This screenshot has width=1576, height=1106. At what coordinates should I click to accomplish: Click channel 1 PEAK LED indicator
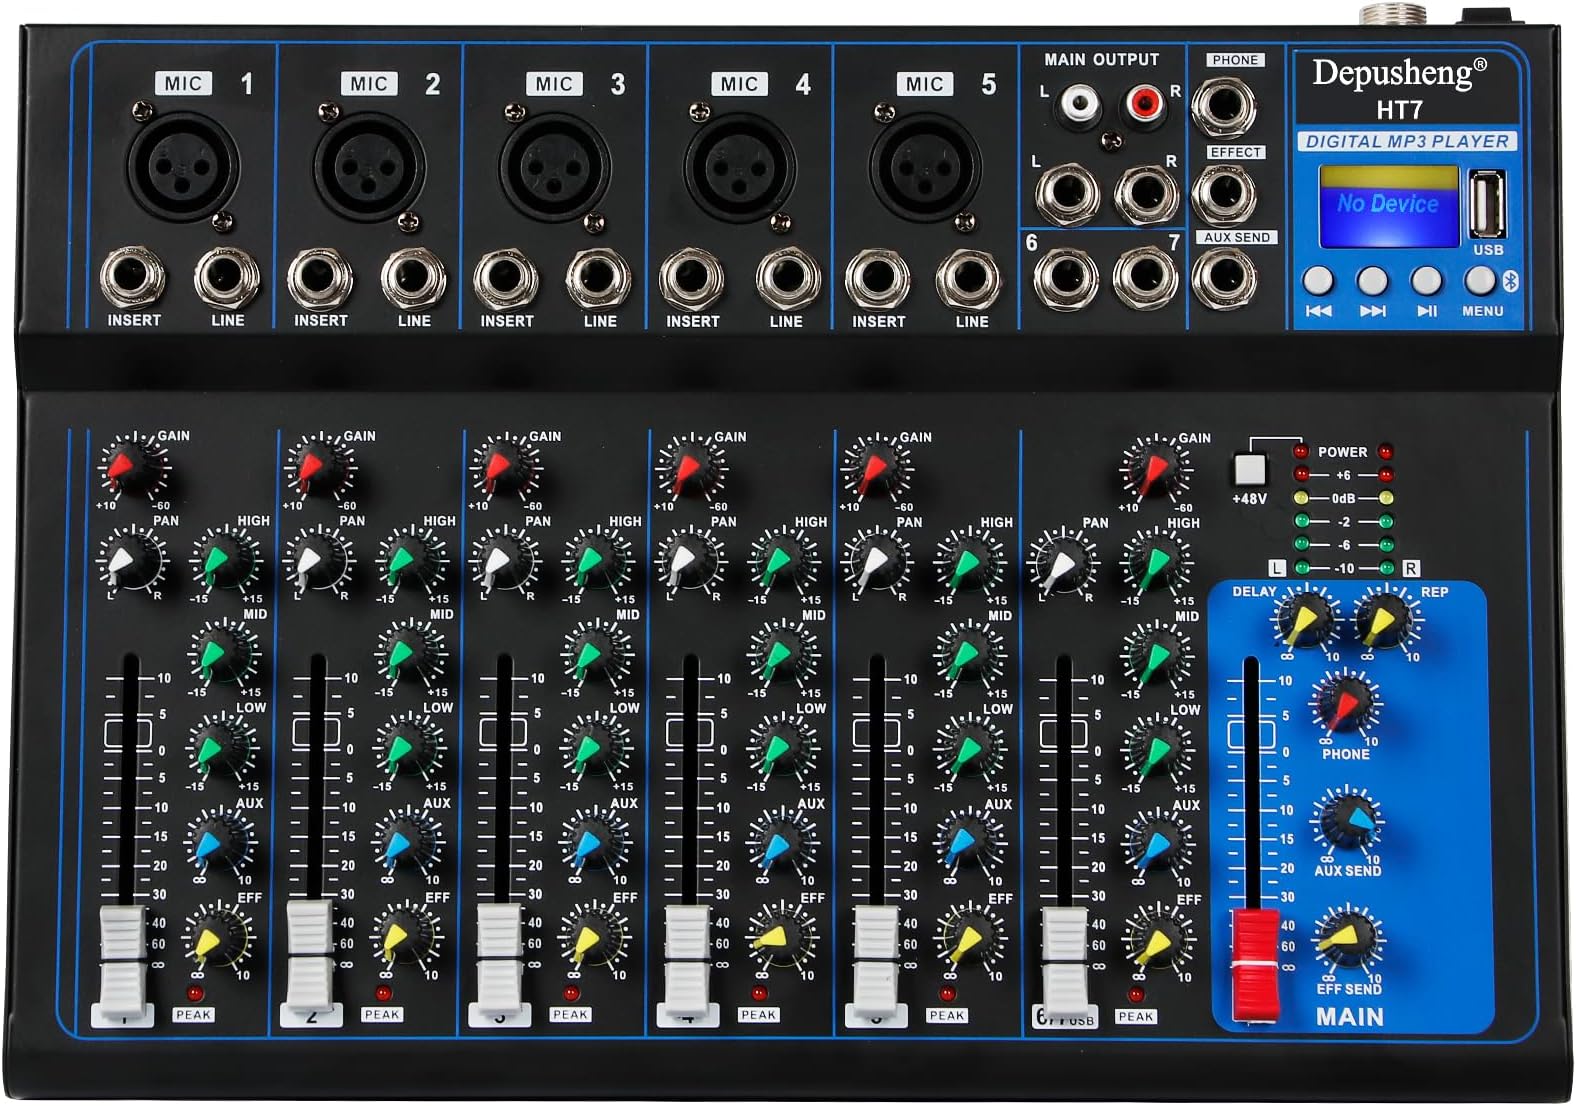coord(194,993)
